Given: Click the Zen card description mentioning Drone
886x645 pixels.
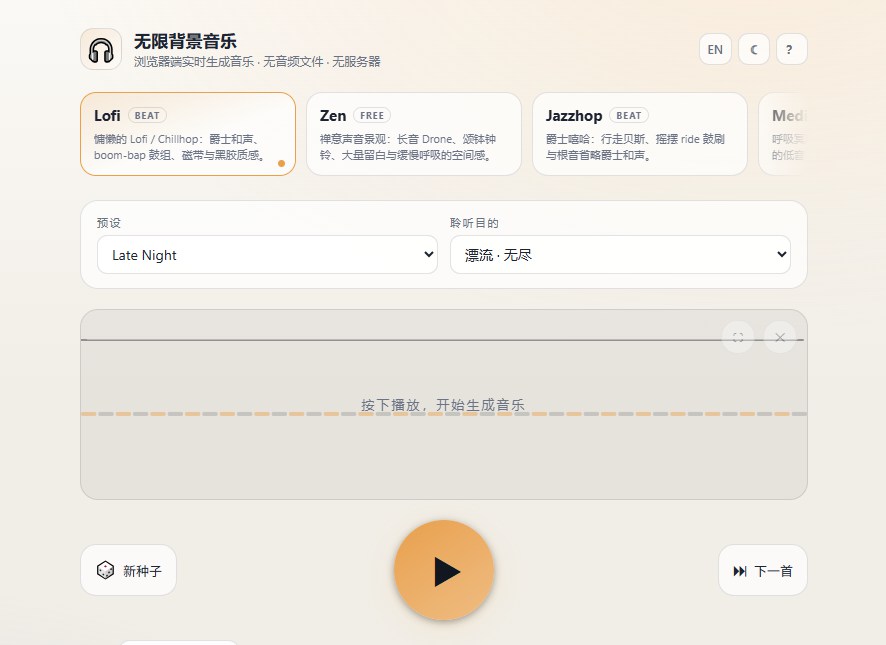Looking at the screenshot, I should [x=408, y=147].
